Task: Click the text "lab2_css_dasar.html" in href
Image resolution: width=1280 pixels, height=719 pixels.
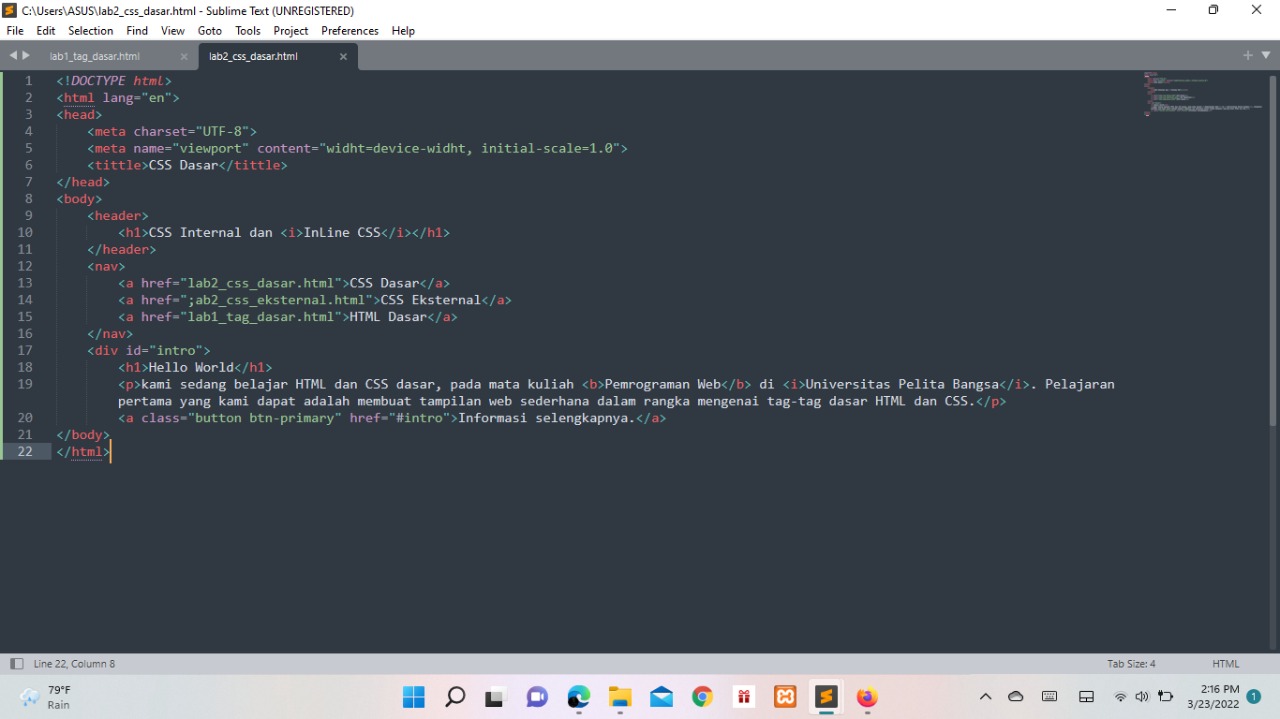Action: tap(260, 283)
